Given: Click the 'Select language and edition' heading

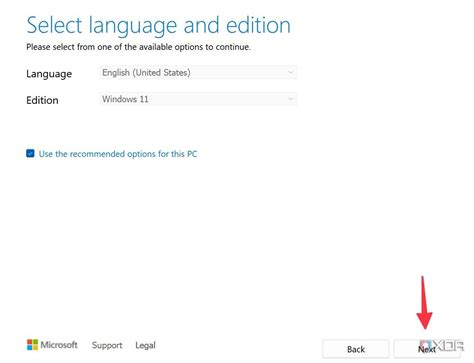Looking at the screenshot, I should click(x=159, y=25).
